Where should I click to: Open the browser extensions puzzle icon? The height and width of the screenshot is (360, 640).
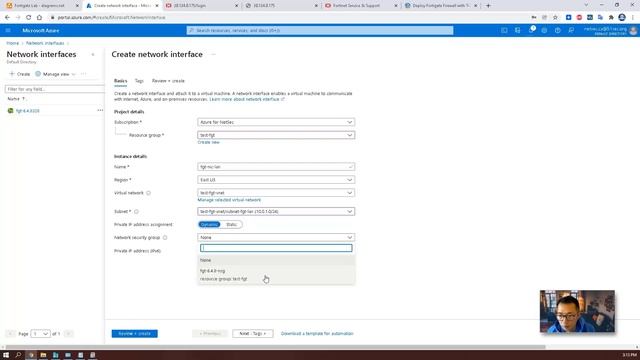point(611,18)
